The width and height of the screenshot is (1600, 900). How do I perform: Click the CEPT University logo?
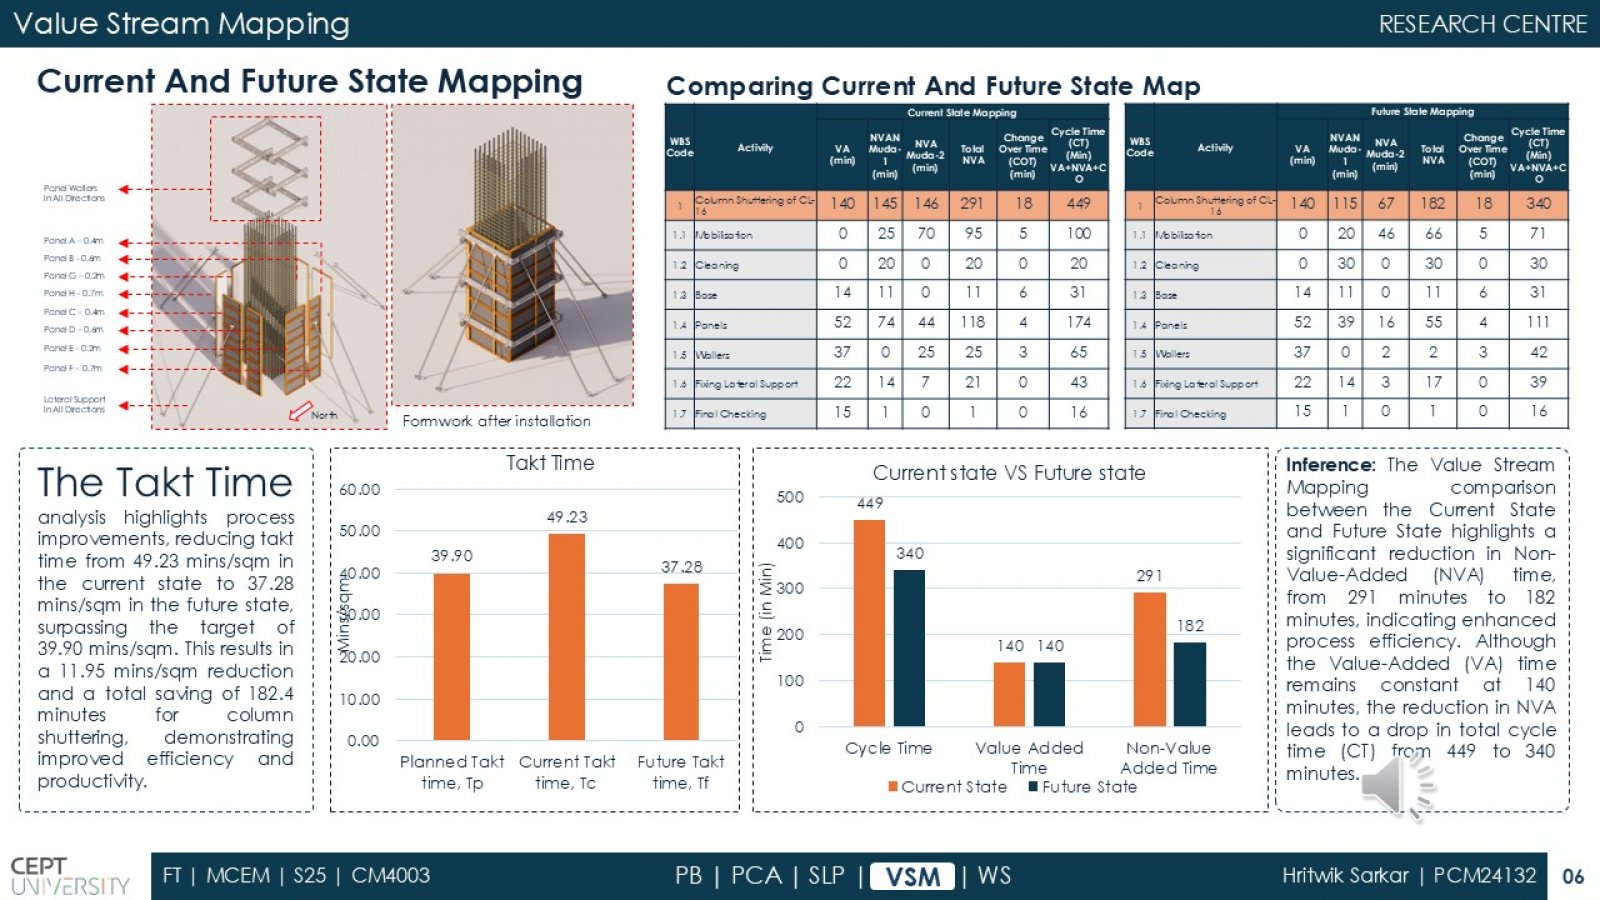coord(69,876)
